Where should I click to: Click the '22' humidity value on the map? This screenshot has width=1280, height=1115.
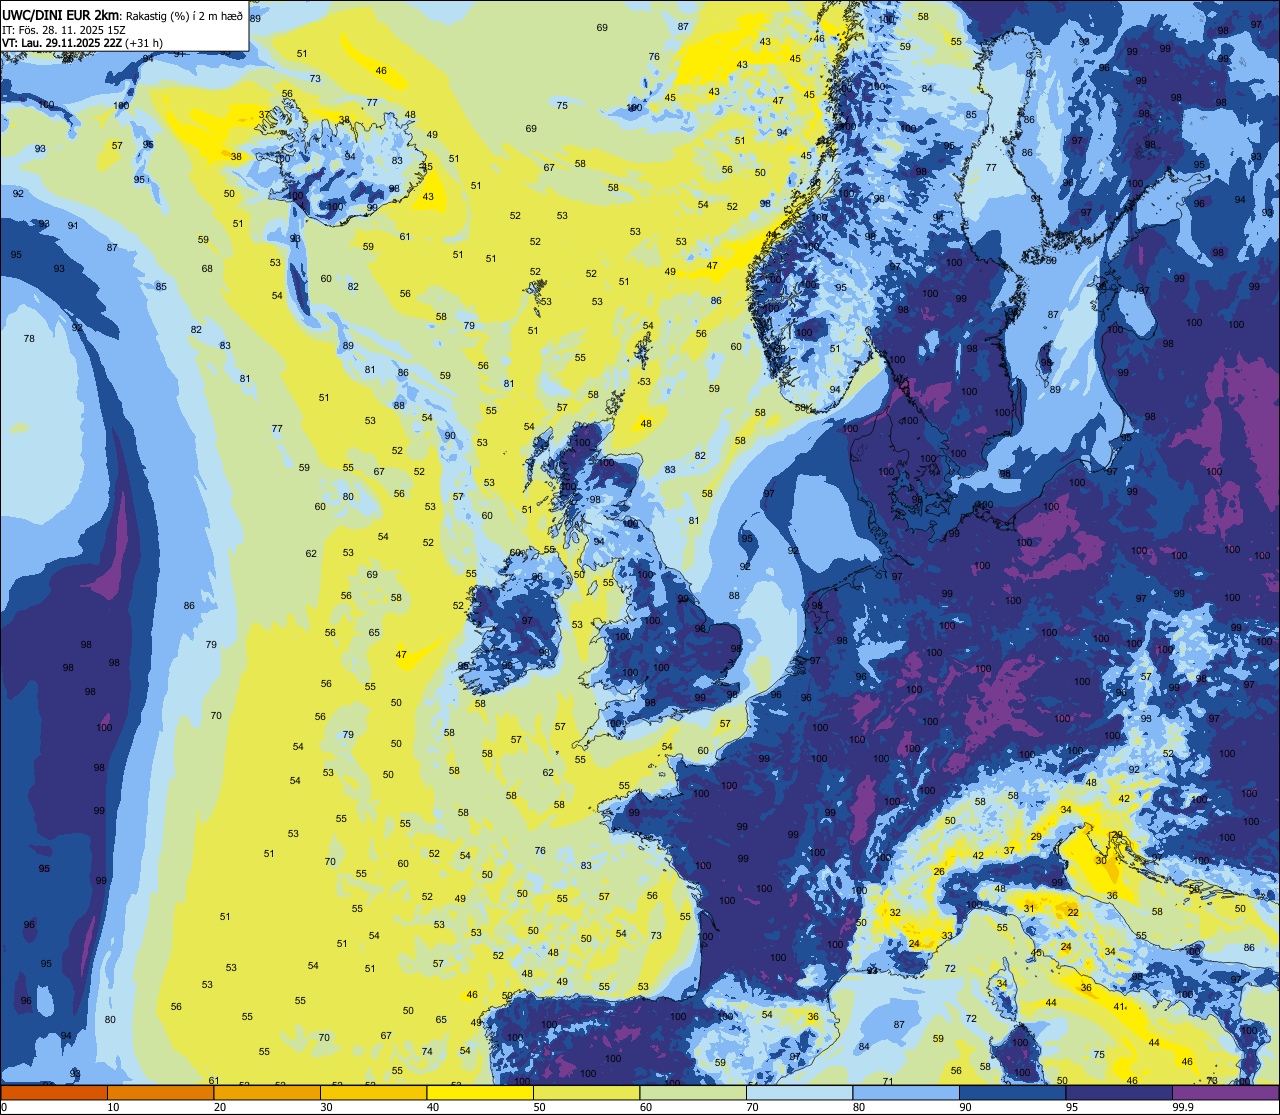point(1073,913)
